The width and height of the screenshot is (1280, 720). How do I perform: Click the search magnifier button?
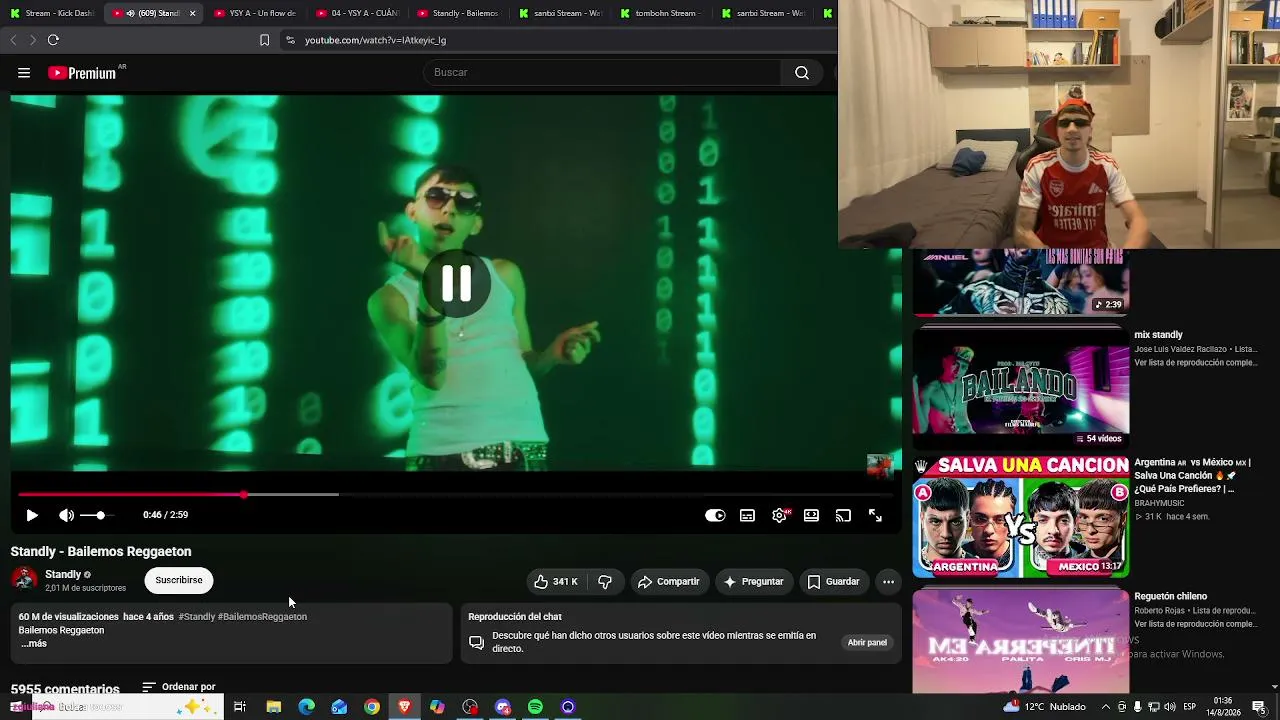point(802,73)
